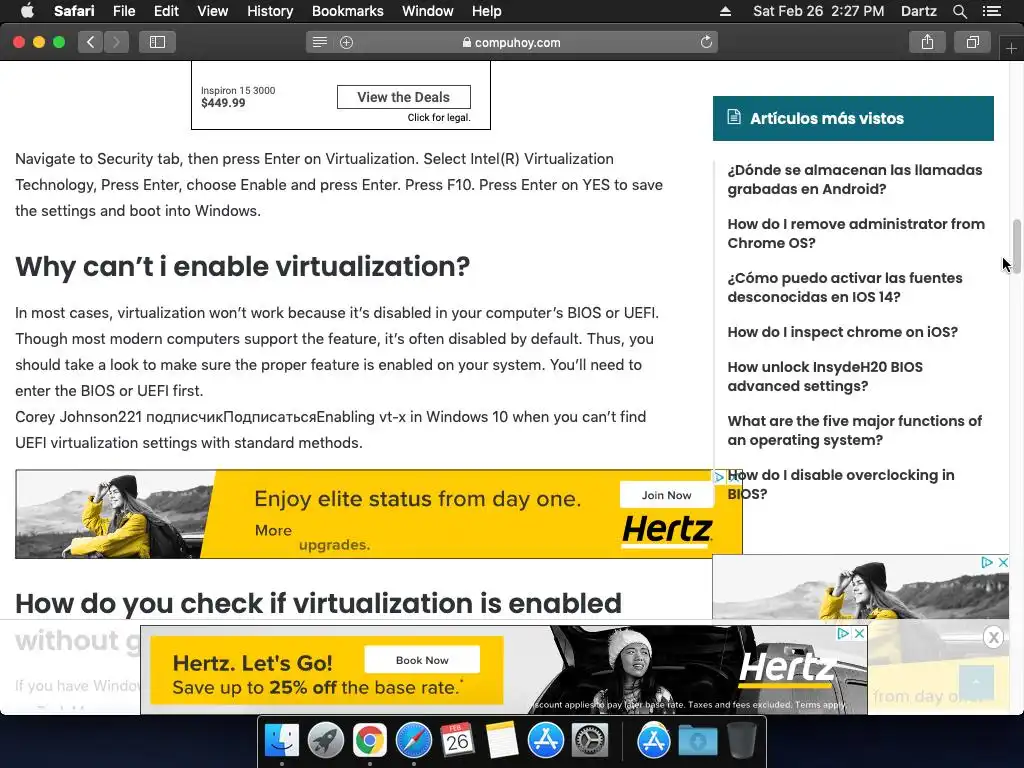Show the Safari sidebar
Image resolution: width=1024 pixels, height=768 pixels.
click(157, 42)
